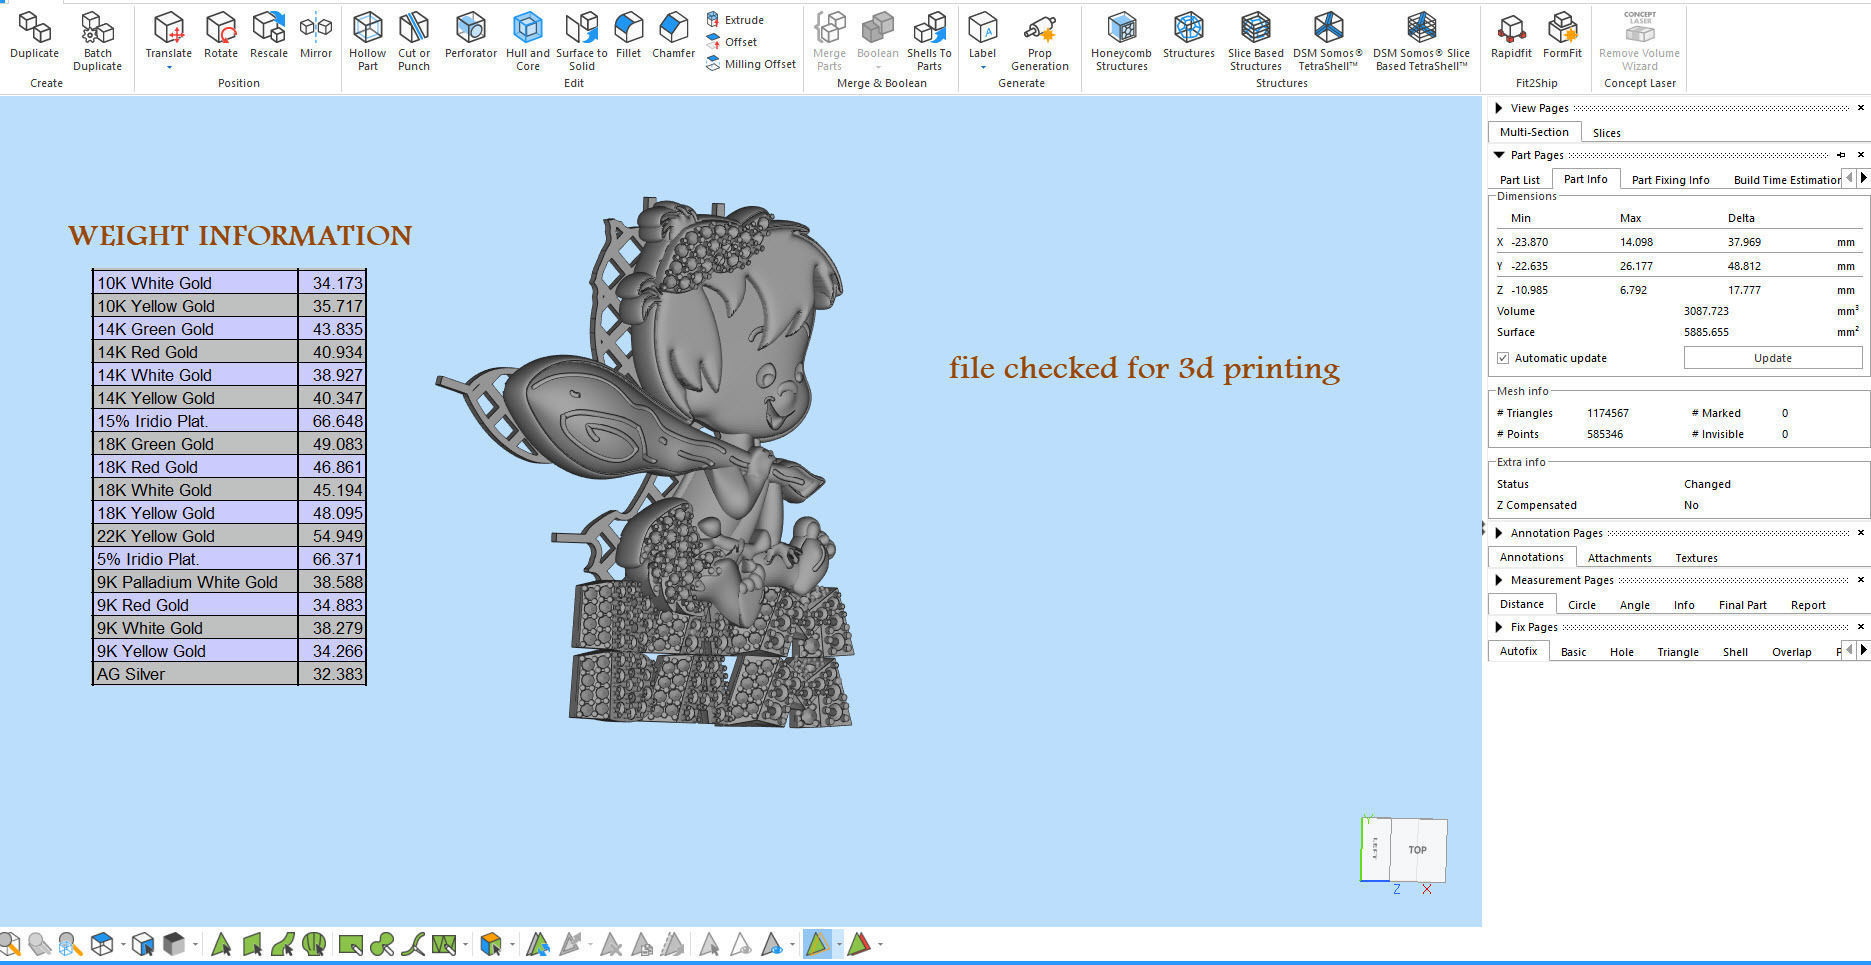Open the Translate dropdown arrow
Screen dimensions: 1871x965
coord(168,67)
